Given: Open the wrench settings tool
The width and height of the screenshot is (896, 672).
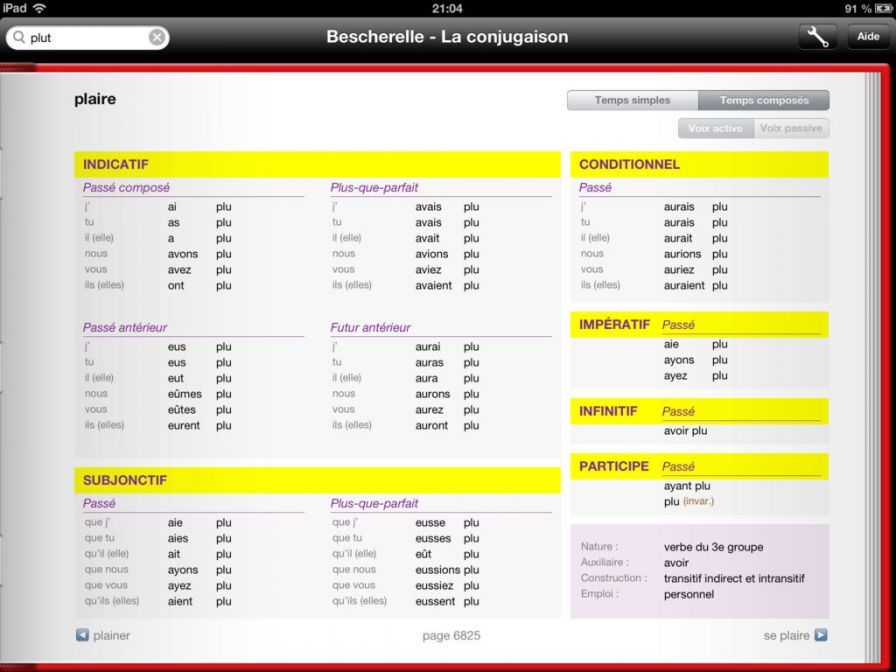Looking at the screenshot, I should point(817,37).
